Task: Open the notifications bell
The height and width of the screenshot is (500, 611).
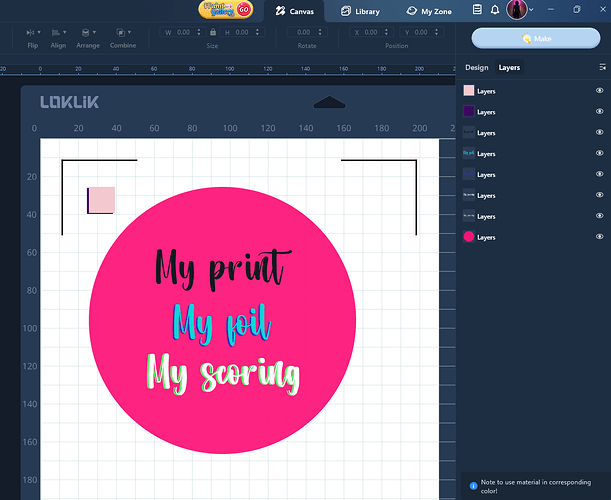Action: [496, 10]
